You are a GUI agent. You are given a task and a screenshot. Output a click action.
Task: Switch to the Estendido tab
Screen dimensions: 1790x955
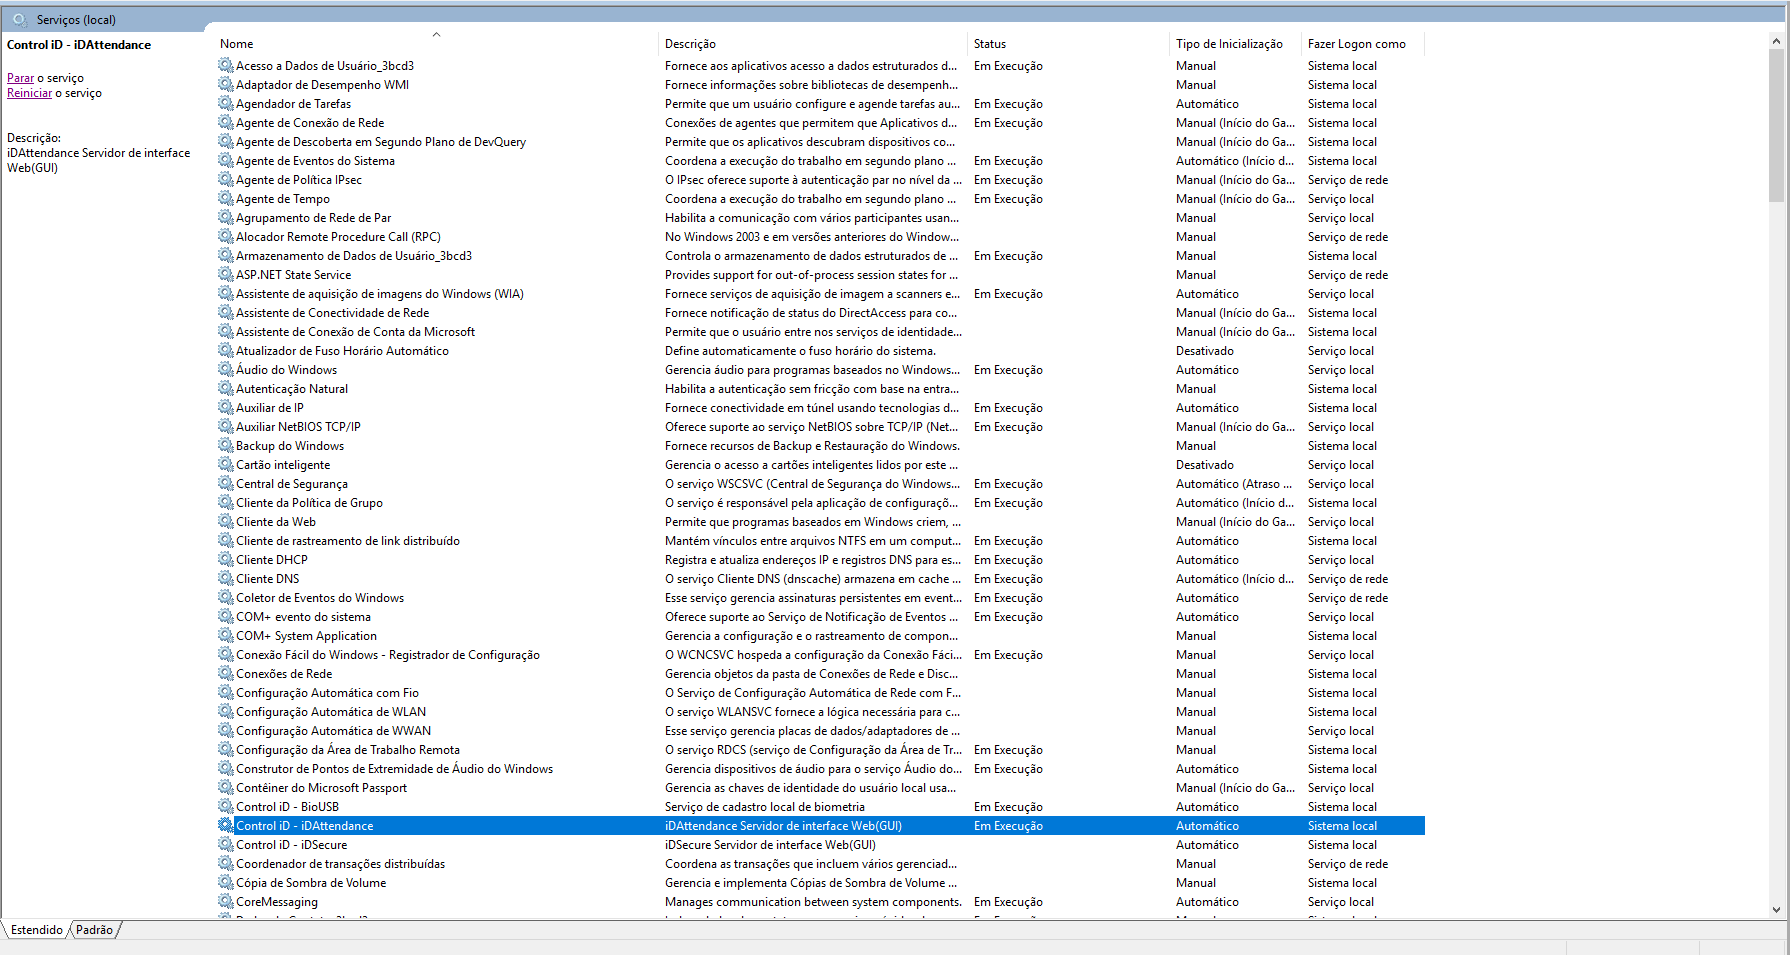pyautogui.click(x=37, y=930)
